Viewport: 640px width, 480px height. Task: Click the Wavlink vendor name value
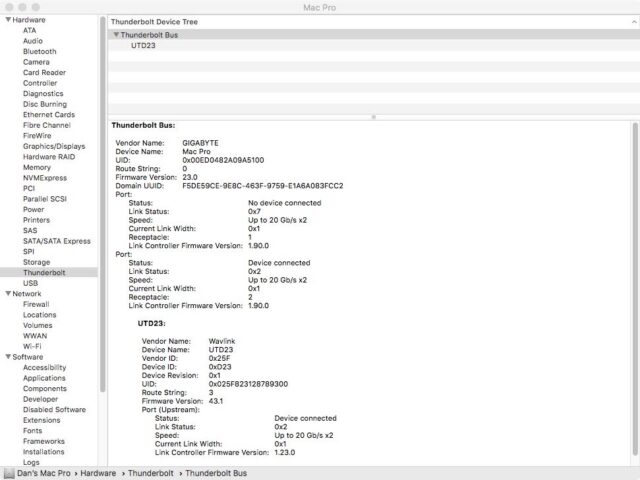click(222, 341)
